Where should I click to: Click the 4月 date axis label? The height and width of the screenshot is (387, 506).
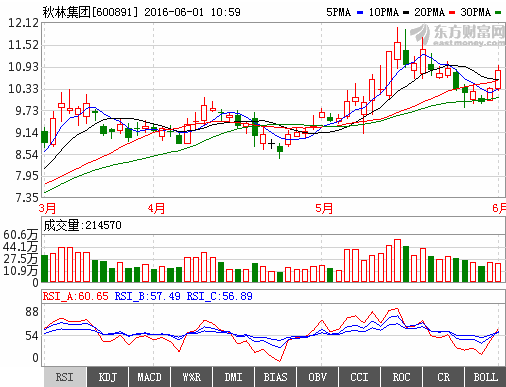(156, 209)
